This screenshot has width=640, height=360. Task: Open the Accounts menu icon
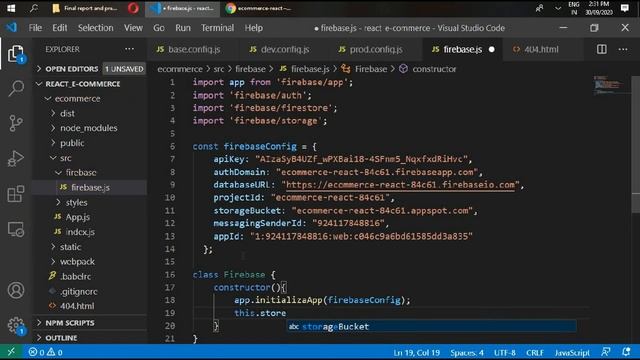tap(16, 290)
